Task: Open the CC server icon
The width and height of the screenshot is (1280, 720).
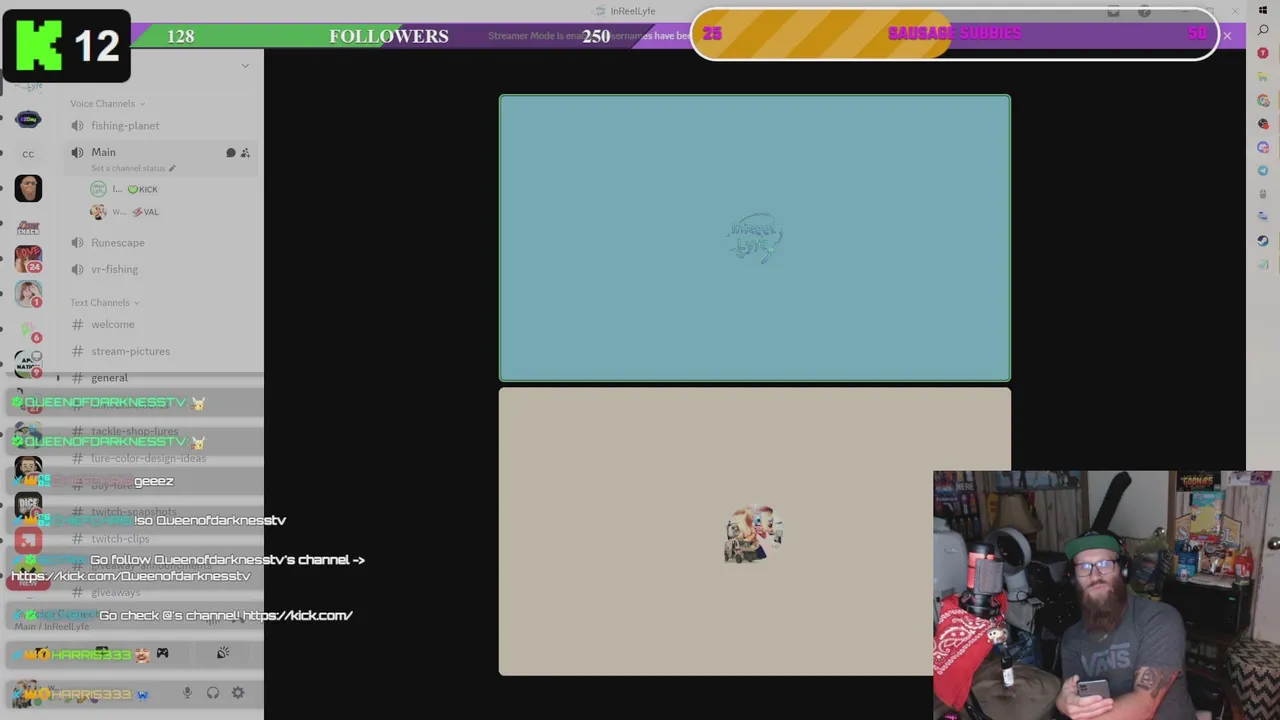Action: [x=28, y=154]
